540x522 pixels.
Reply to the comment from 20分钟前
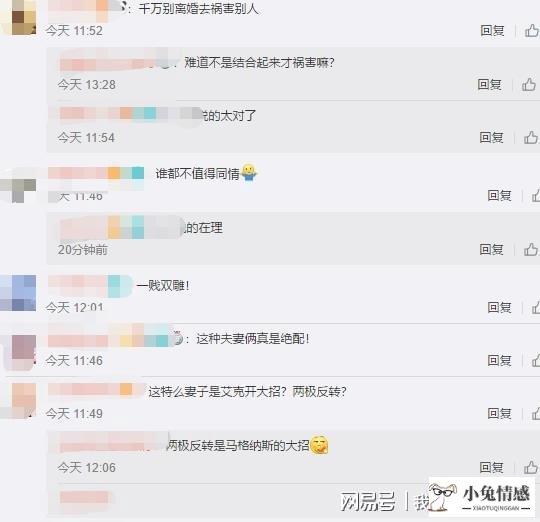coord(491,249)
